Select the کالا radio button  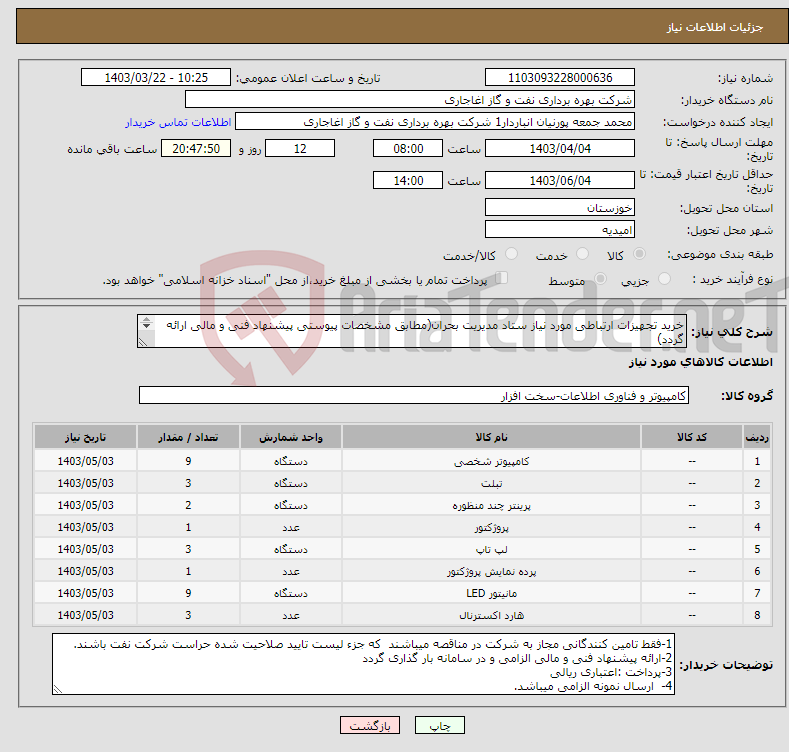(639, 254)
